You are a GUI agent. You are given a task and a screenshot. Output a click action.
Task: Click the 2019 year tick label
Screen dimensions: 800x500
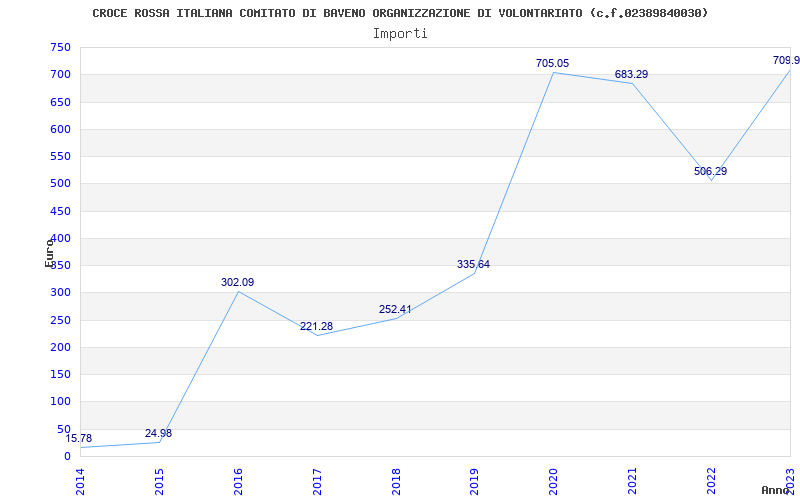(474, 482)
